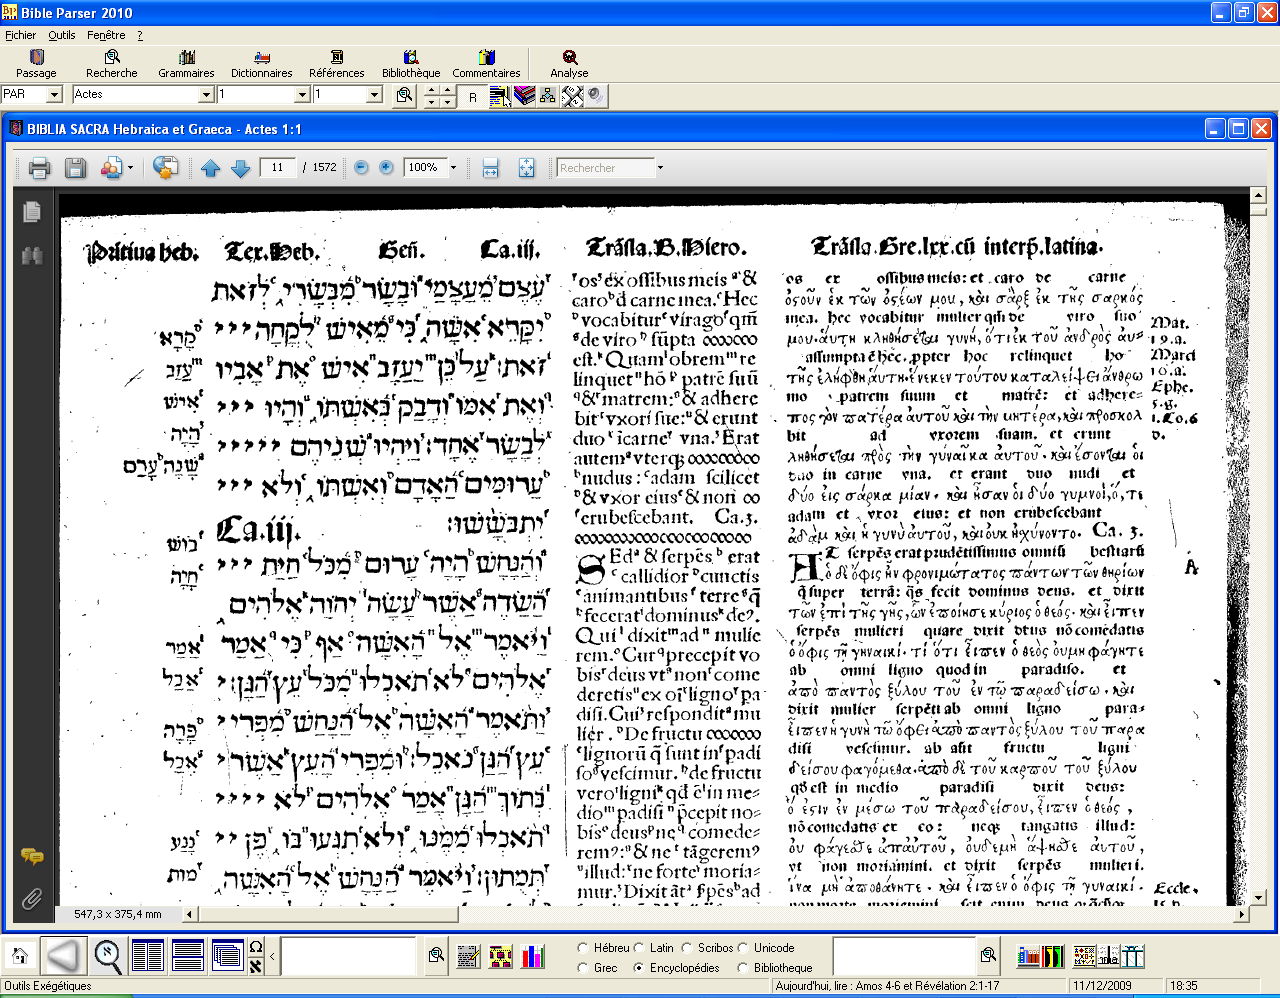The image size is (1280, 998).
Task: Zoom in the PDF view
Action: (x=386, y=167)
